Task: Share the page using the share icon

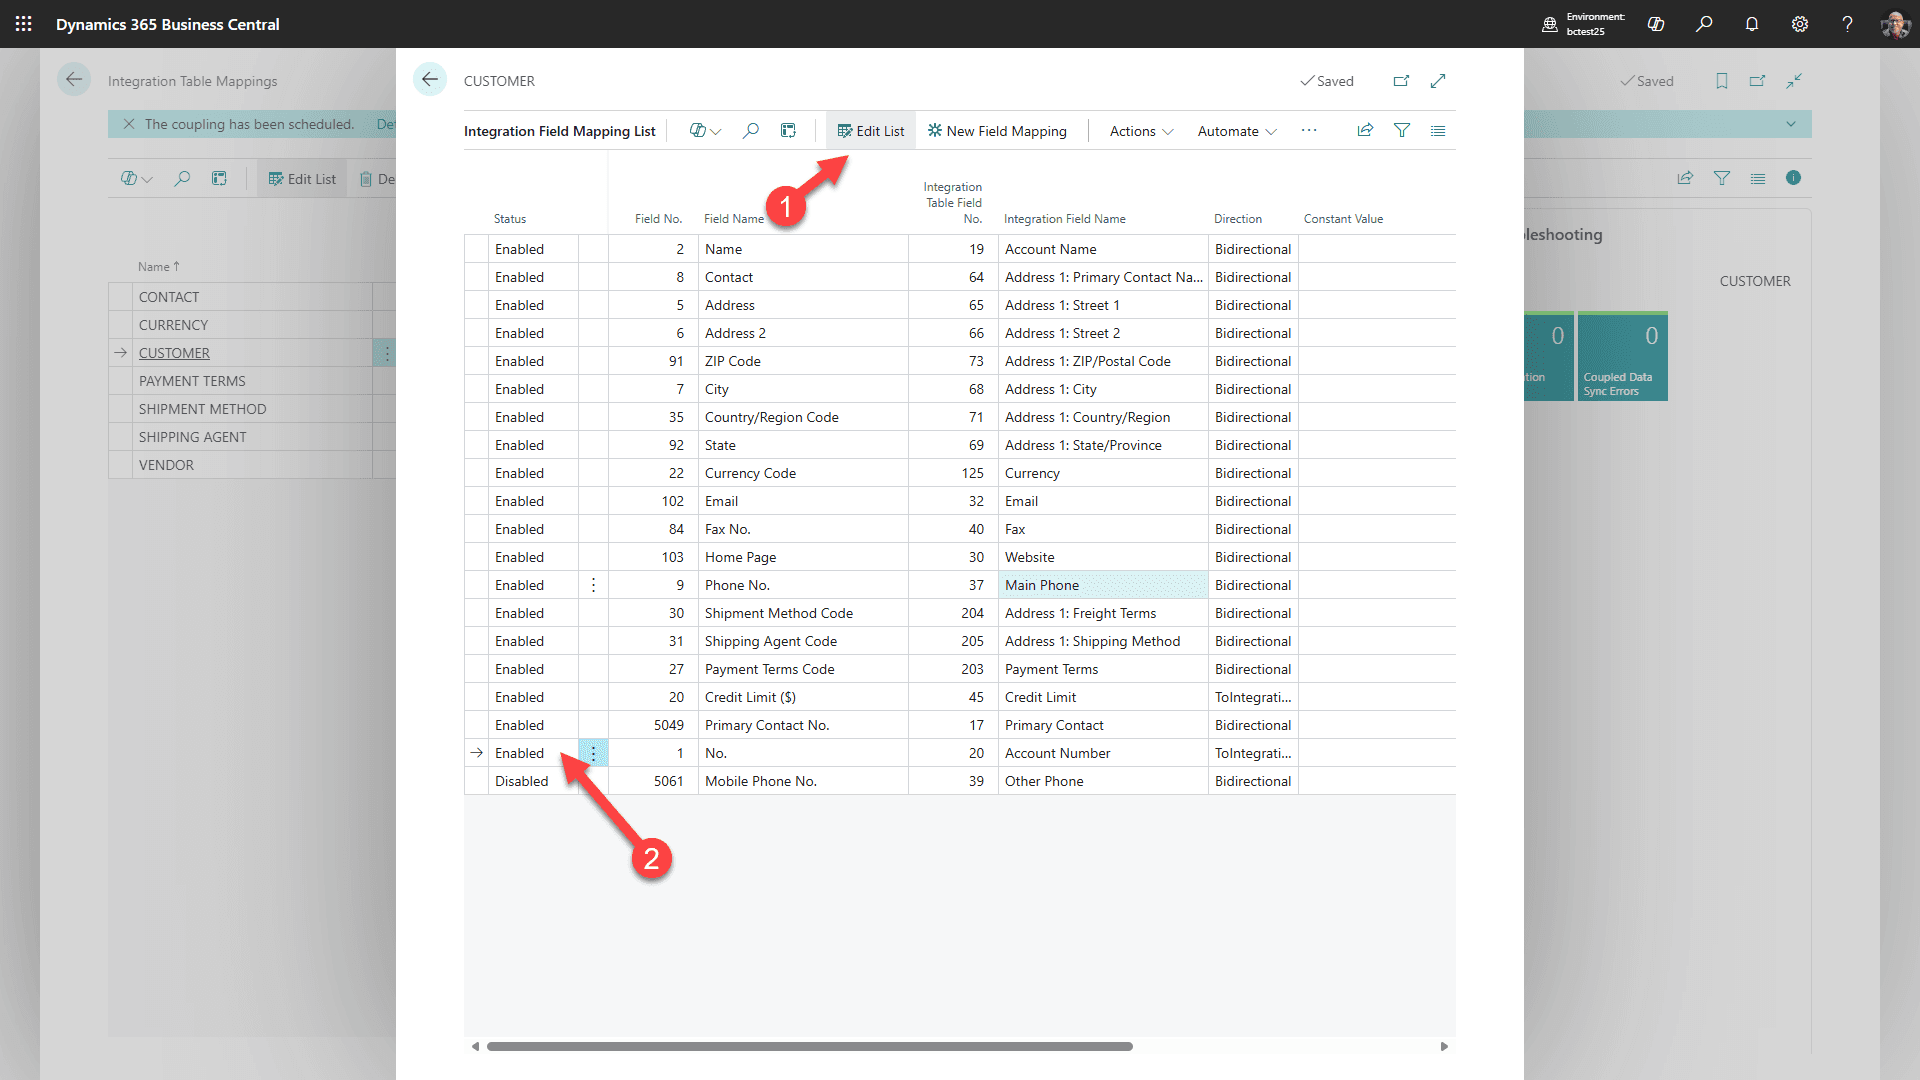Action: pos(1365,130)
